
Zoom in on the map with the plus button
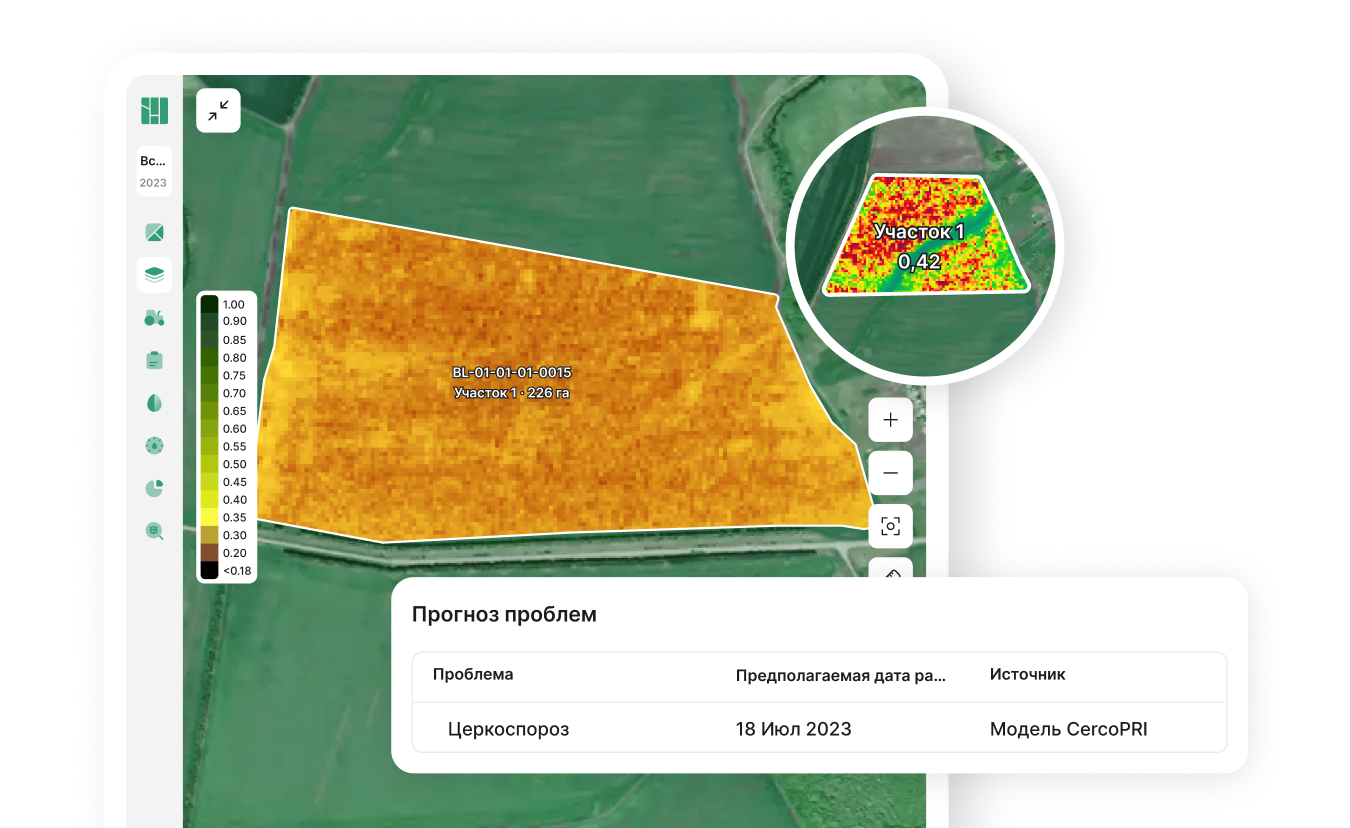(890, 420)
